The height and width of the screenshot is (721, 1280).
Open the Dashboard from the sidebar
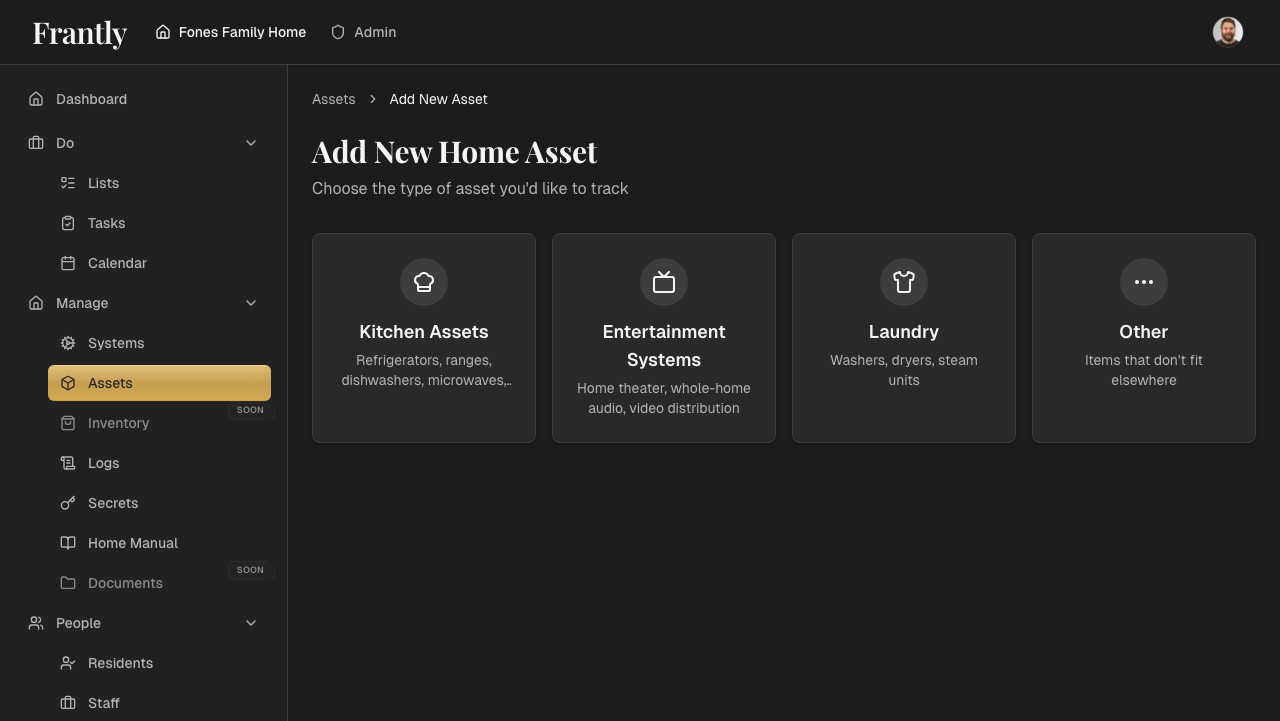[x=92, y=99]
